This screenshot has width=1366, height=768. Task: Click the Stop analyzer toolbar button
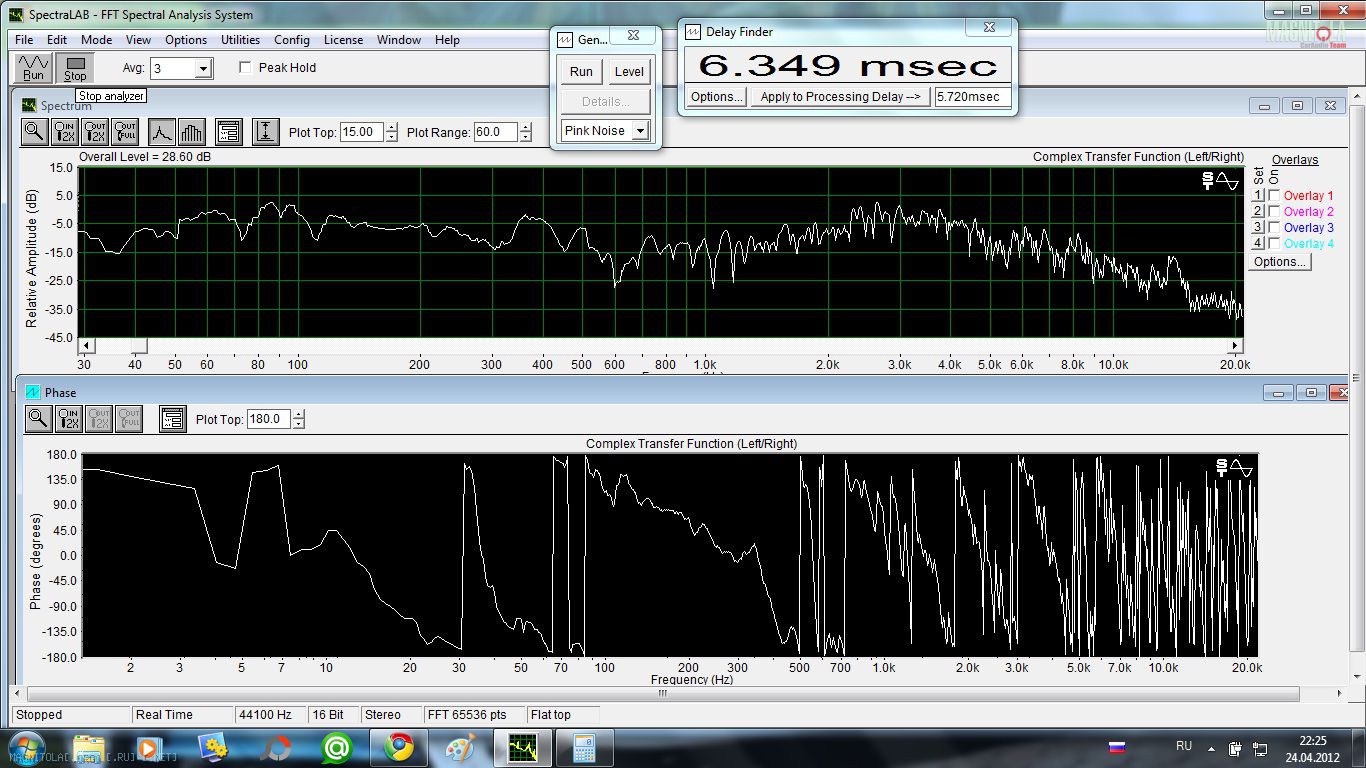[x=75, y=68]
